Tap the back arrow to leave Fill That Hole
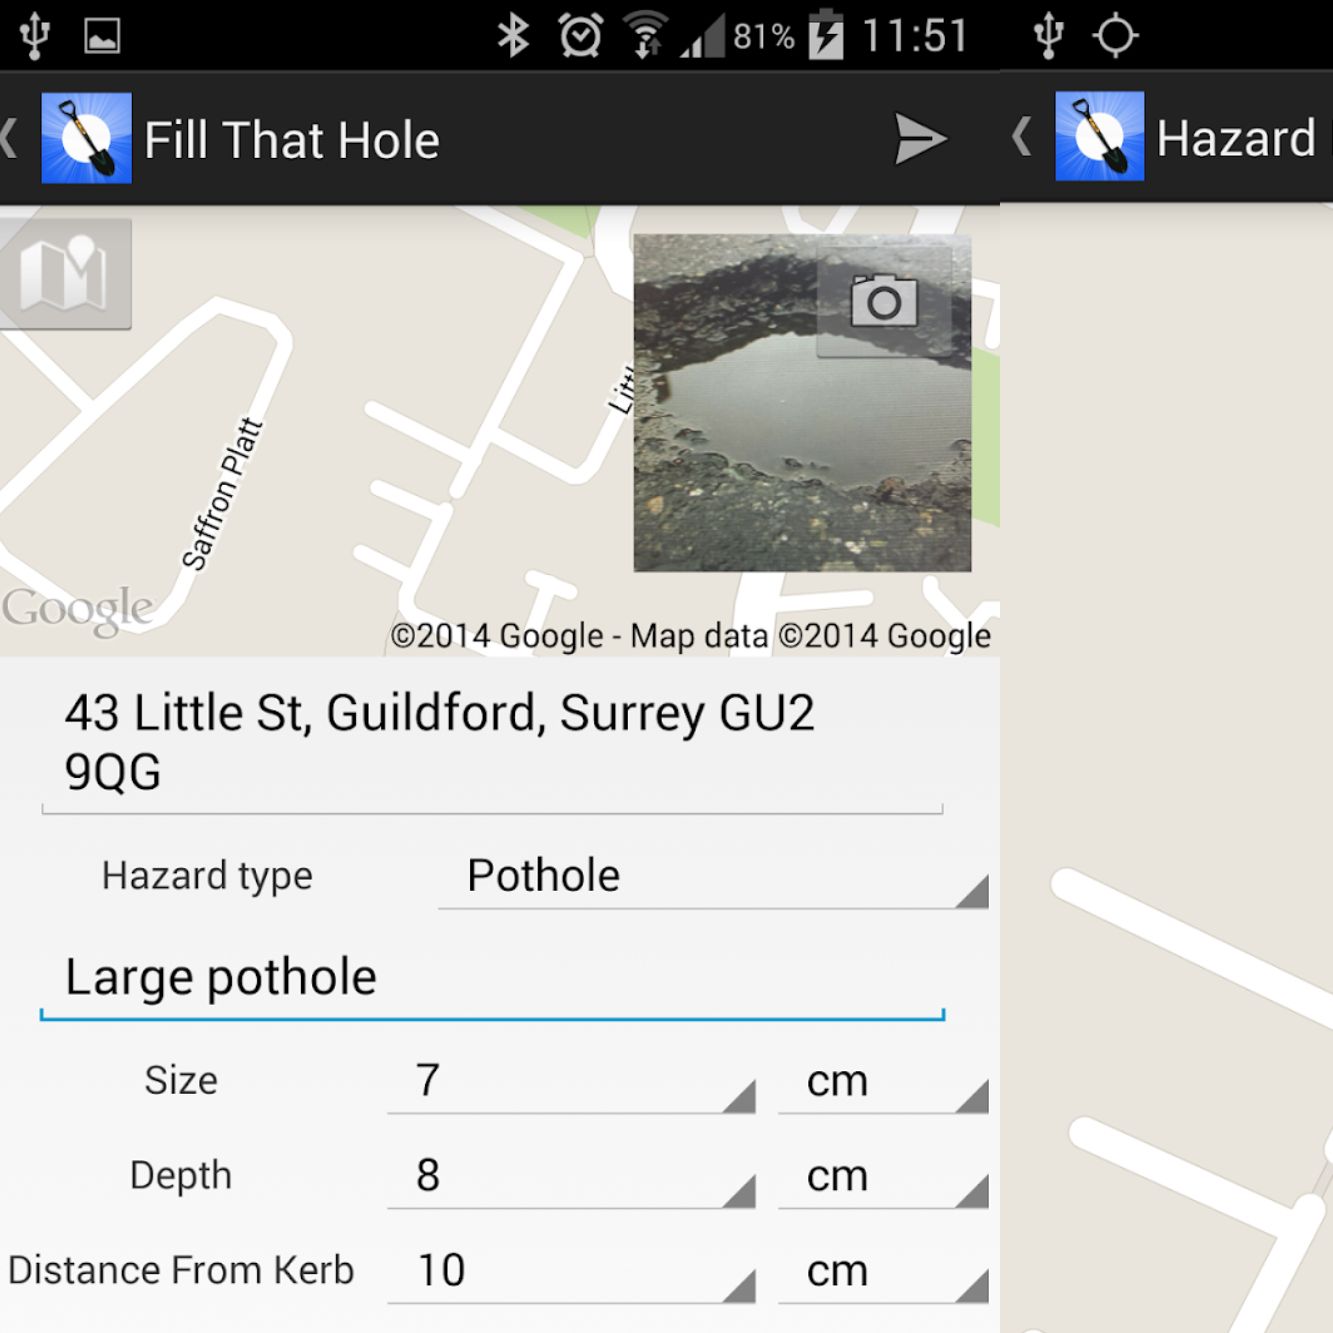This screenshot has width=1333, height=1333. click(8, 139)
